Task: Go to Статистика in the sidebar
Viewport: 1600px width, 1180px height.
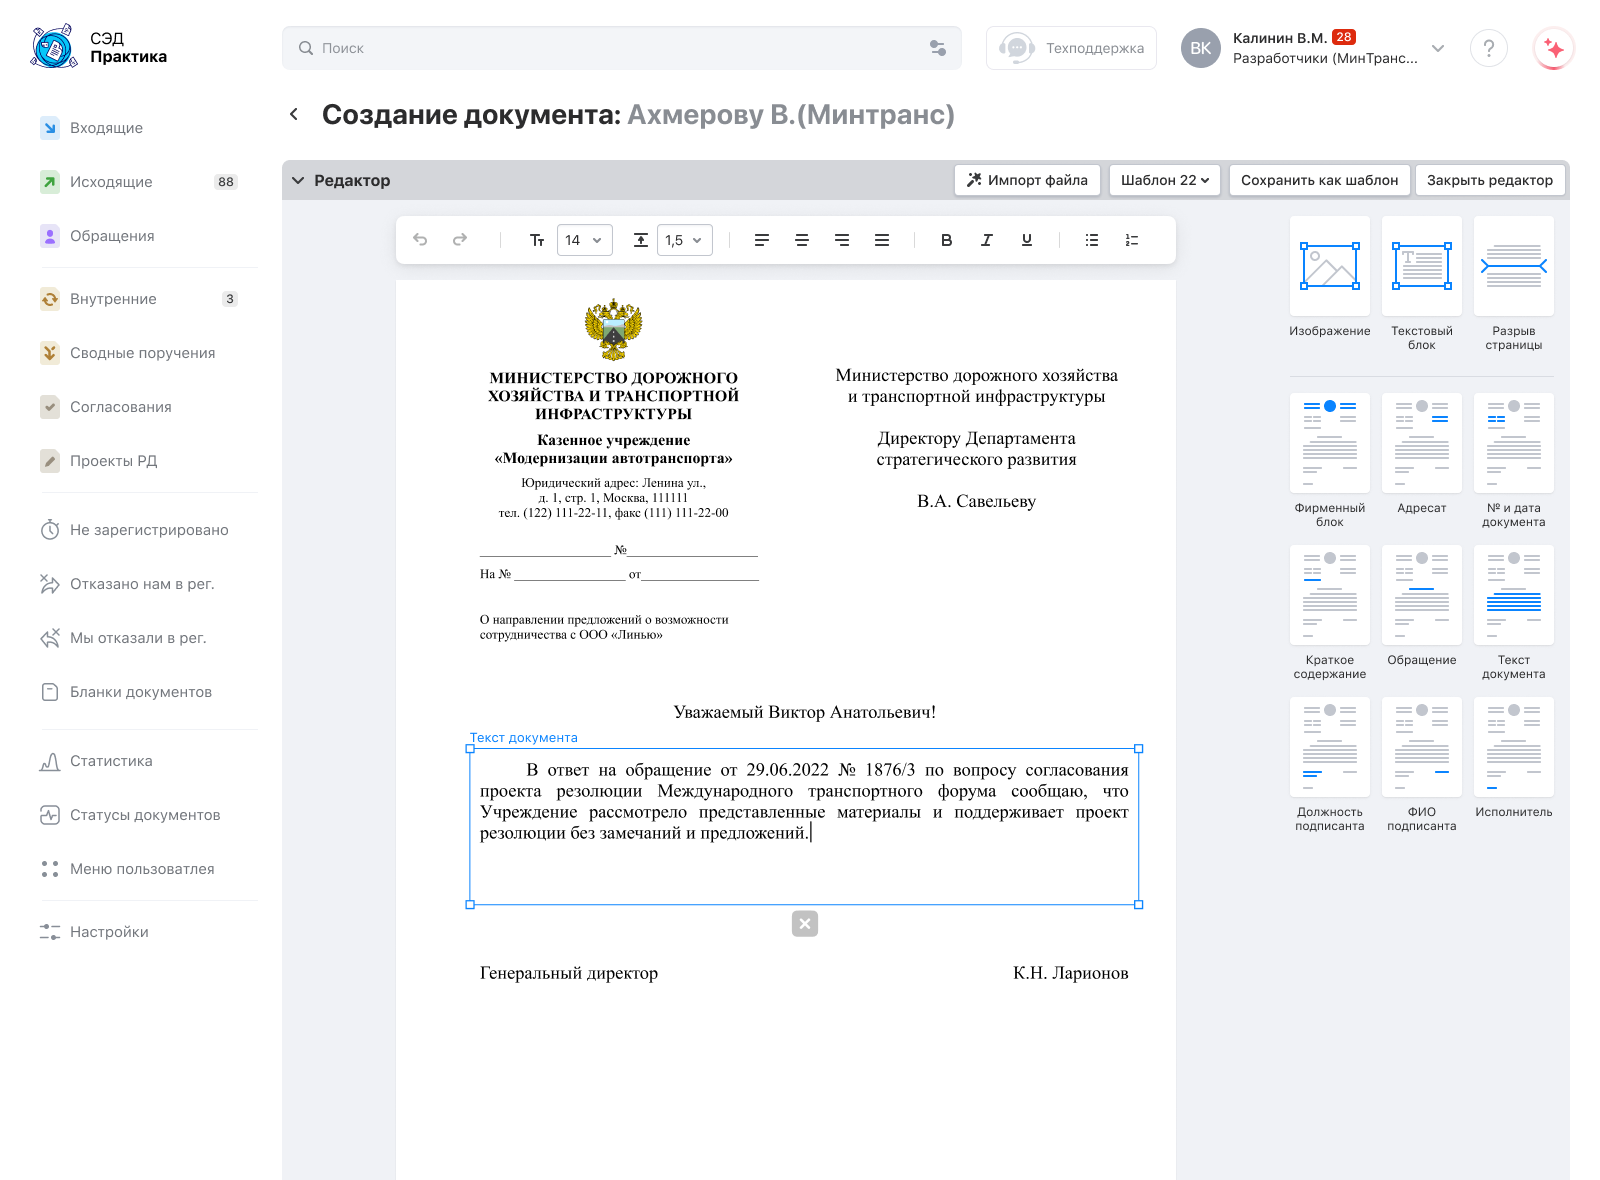Action: tap(111, 761)
